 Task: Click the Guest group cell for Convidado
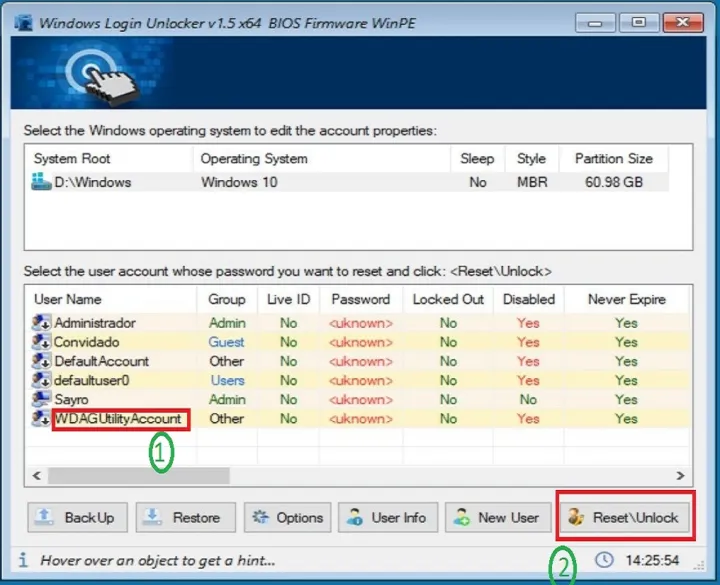pos(226,342)
